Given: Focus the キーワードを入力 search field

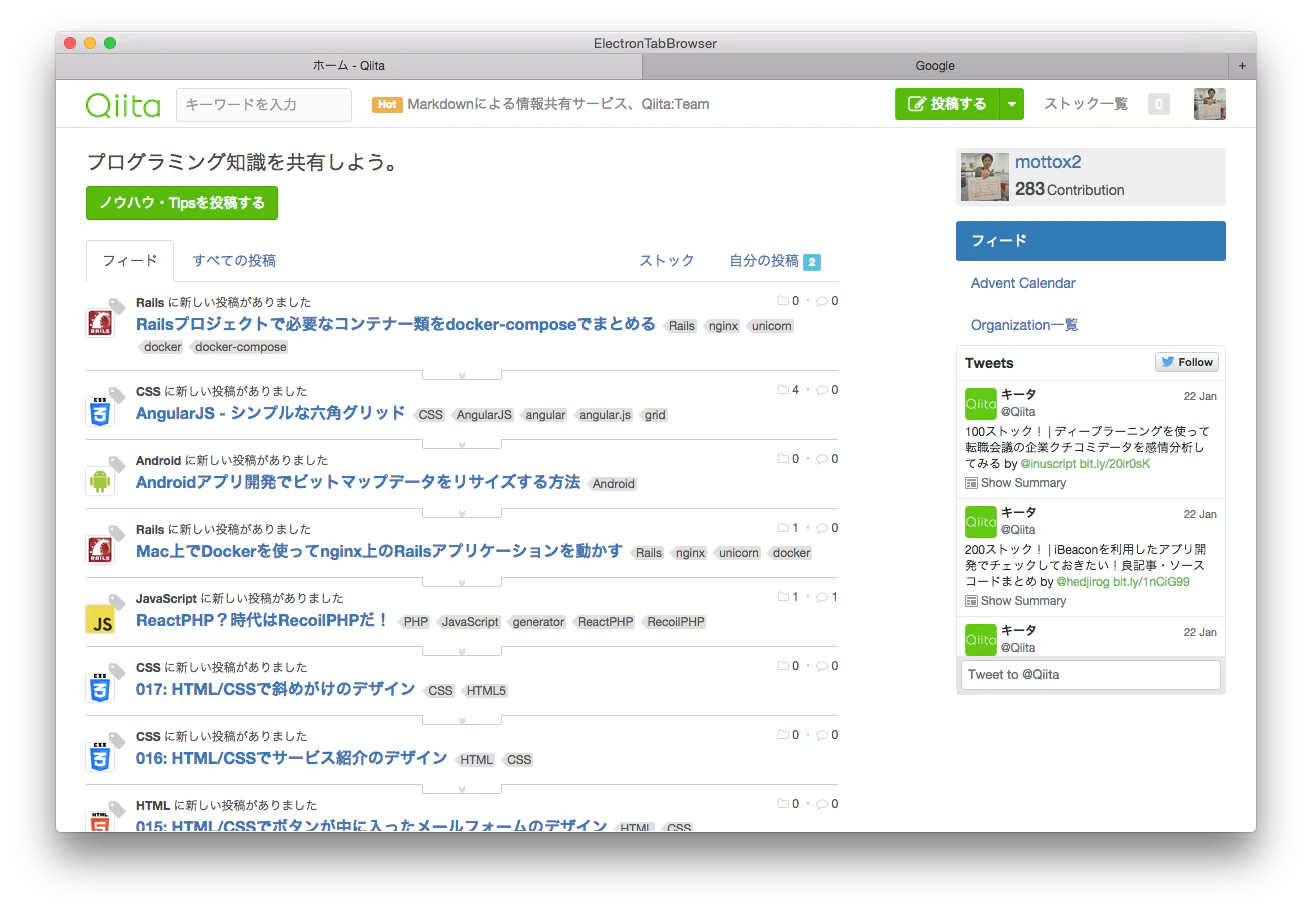Looking at the screenshot, I should click(x=264, y=105).
